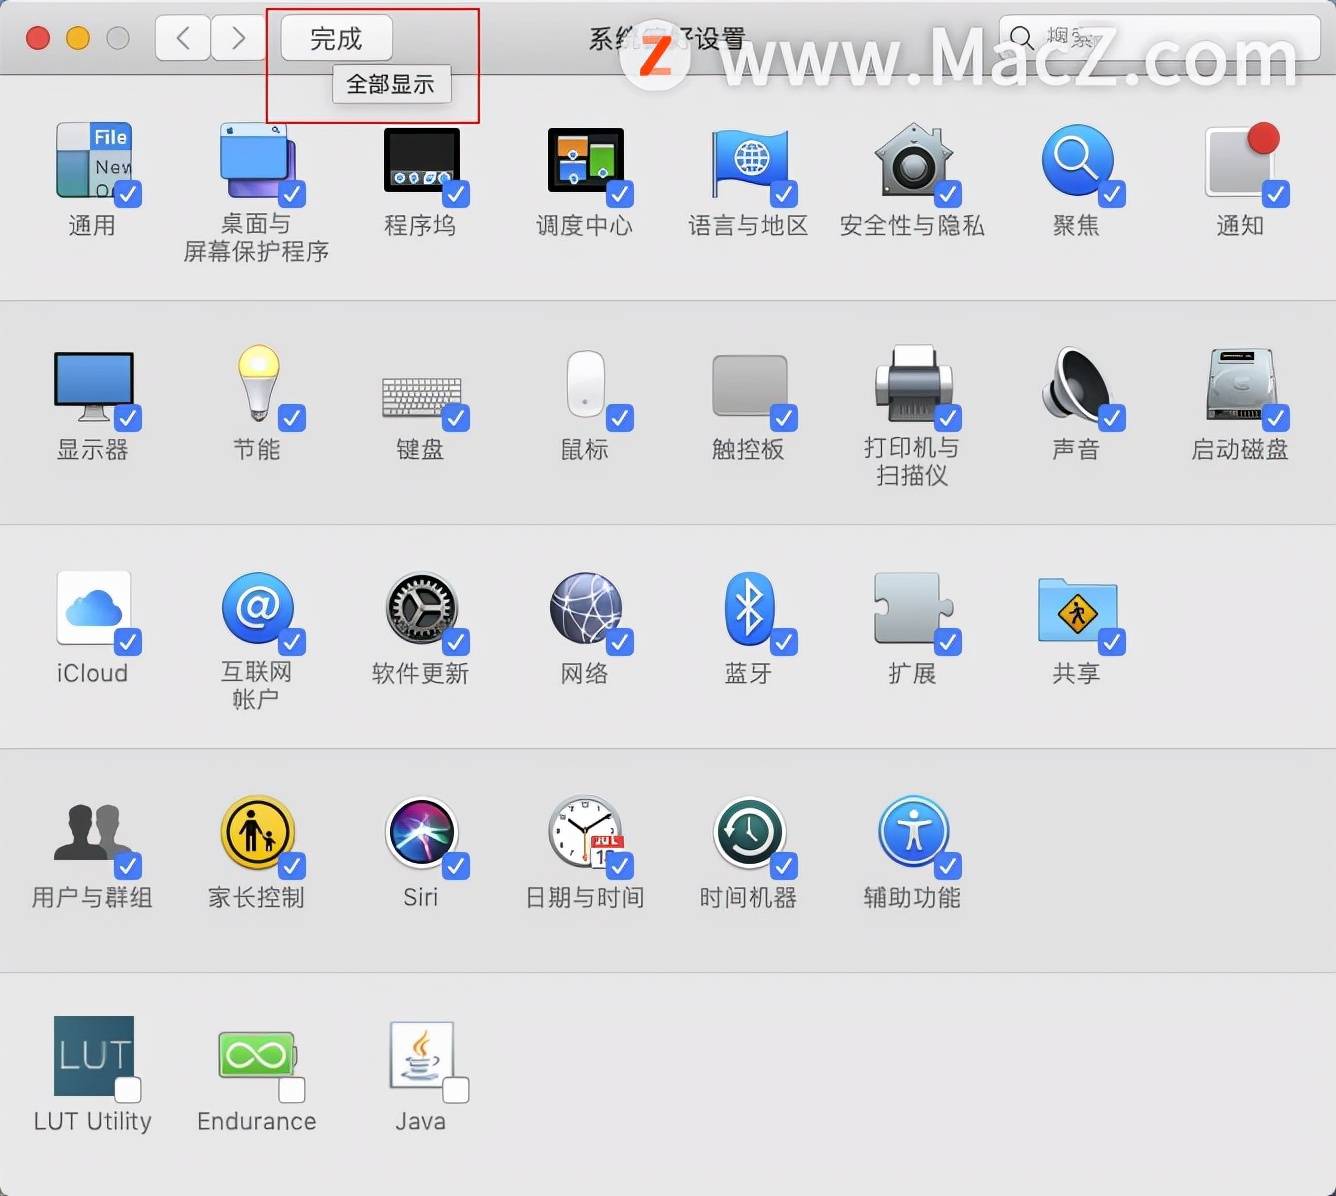Screen dimensions: 1336x1196
Task: Click the 安全性与隐私 text label
Action: point(913,226)
